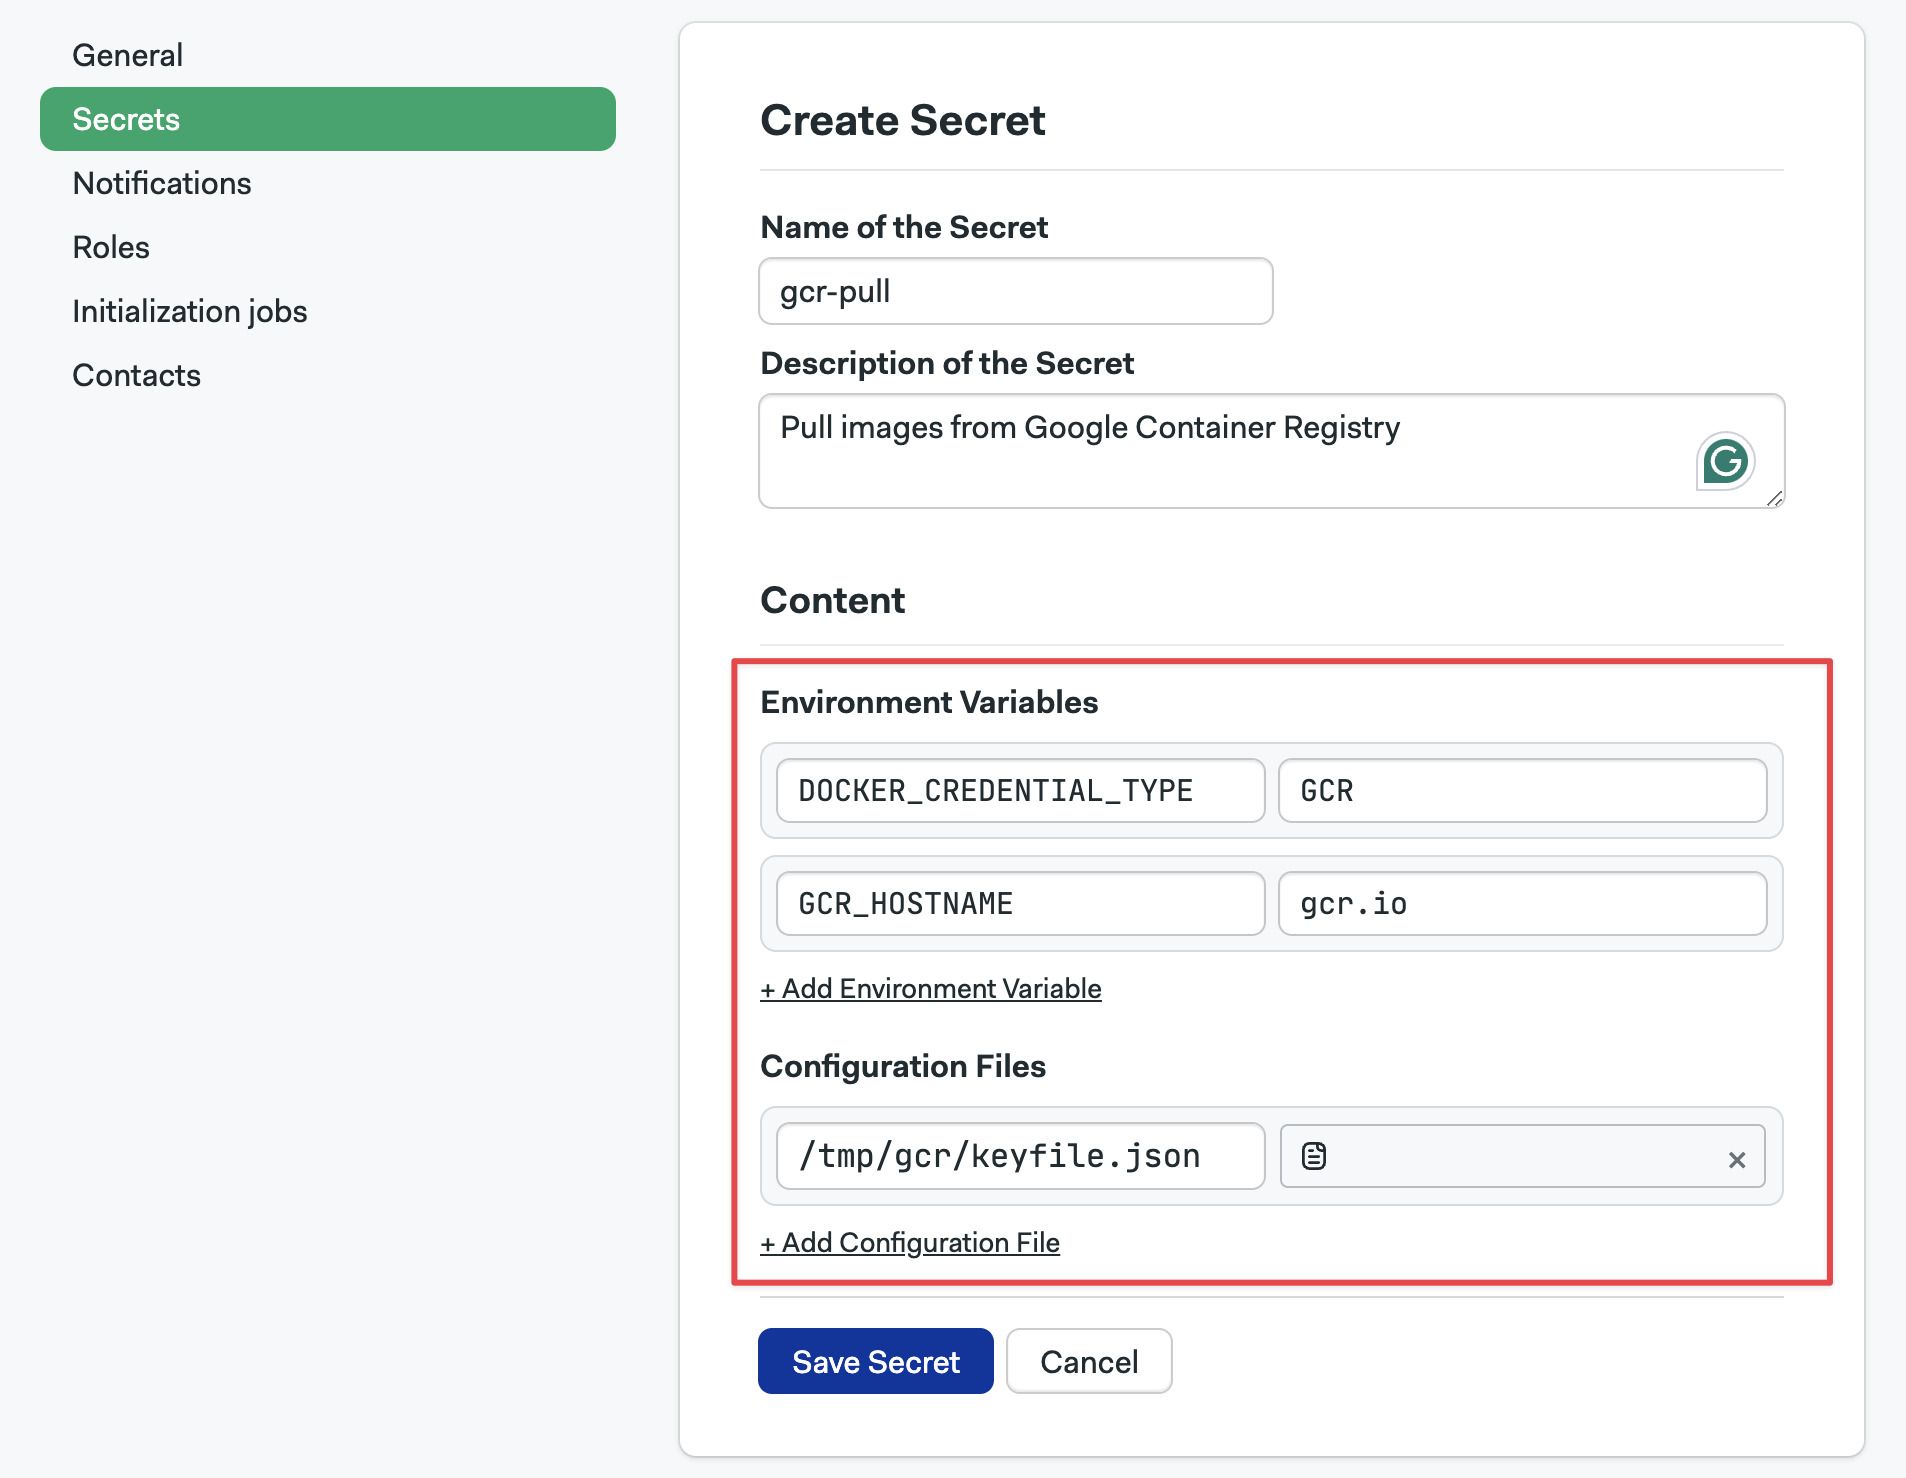Image resolution: width=1906 pixels, height=1478 pixels.
Task: Click the uploaded file document icon
Action: pyautogui.click(x=1314, y=1156)
